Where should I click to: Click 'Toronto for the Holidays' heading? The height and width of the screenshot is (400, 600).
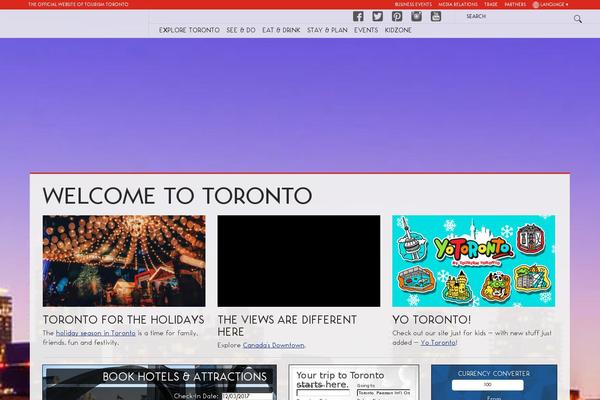coord(124,320)
